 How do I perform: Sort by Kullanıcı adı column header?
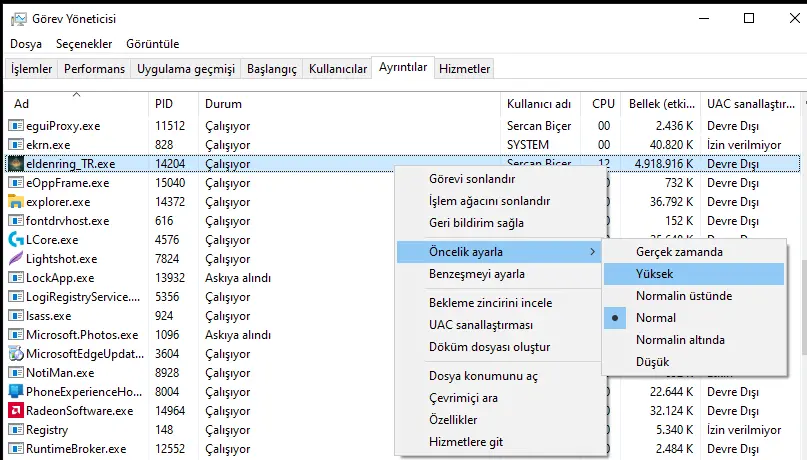click(540, 103)
